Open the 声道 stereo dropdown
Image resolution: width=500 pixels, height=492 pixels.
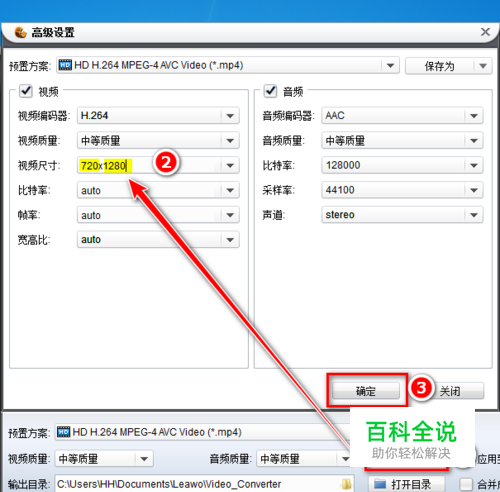tap(402, 215)
